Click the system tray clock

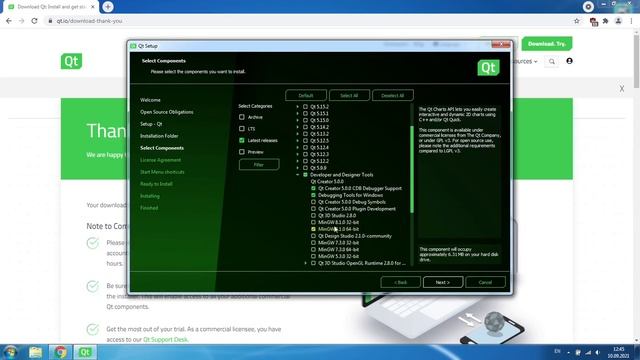(618, 352)
